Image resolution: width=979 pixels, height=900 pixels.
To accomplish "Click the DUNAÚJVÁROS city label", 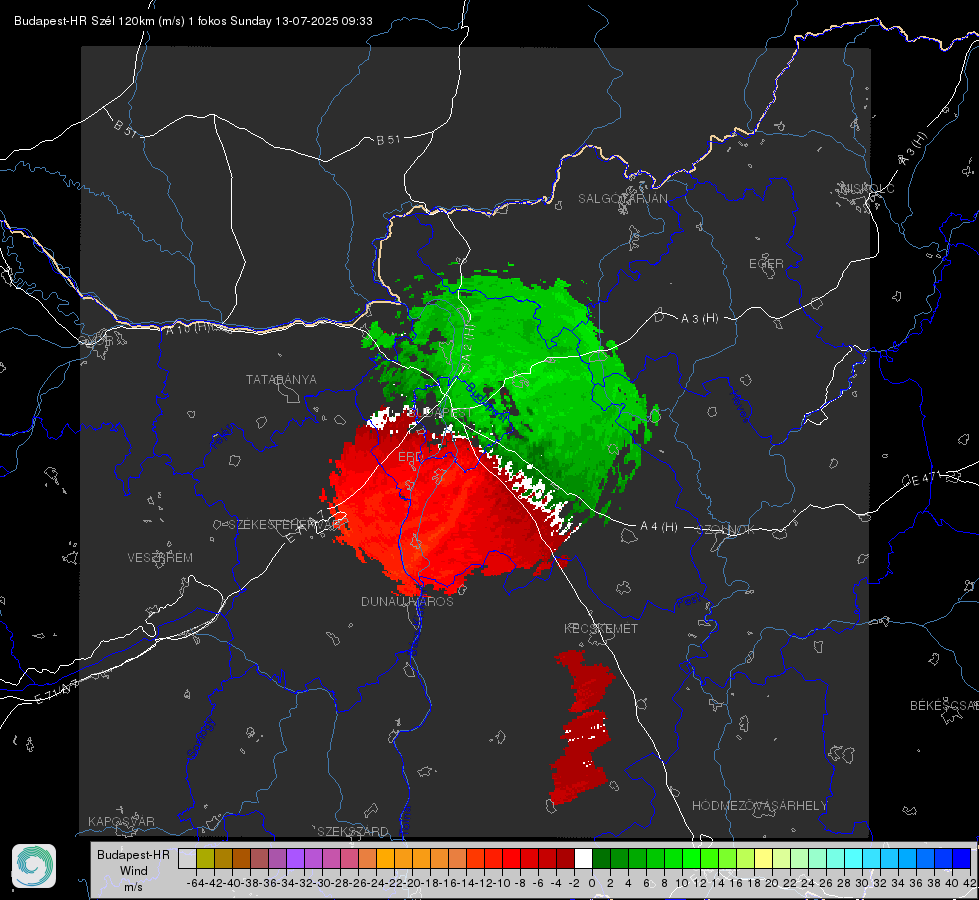I will pyautogui.click(x=407, y=601).
